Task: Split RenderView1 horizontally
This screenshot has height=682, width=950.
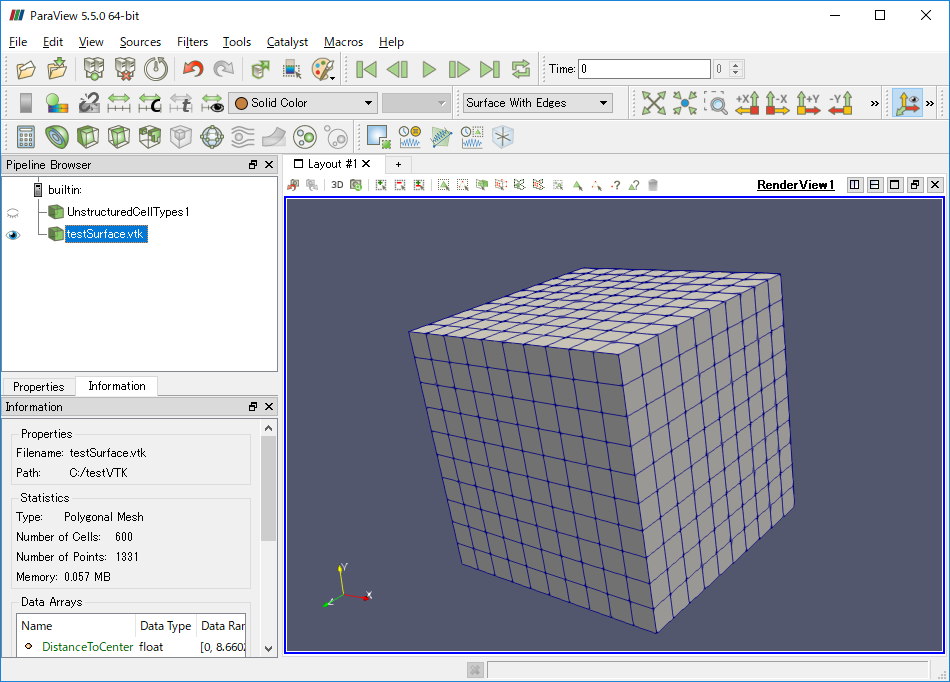Action: tap(855, 185)
